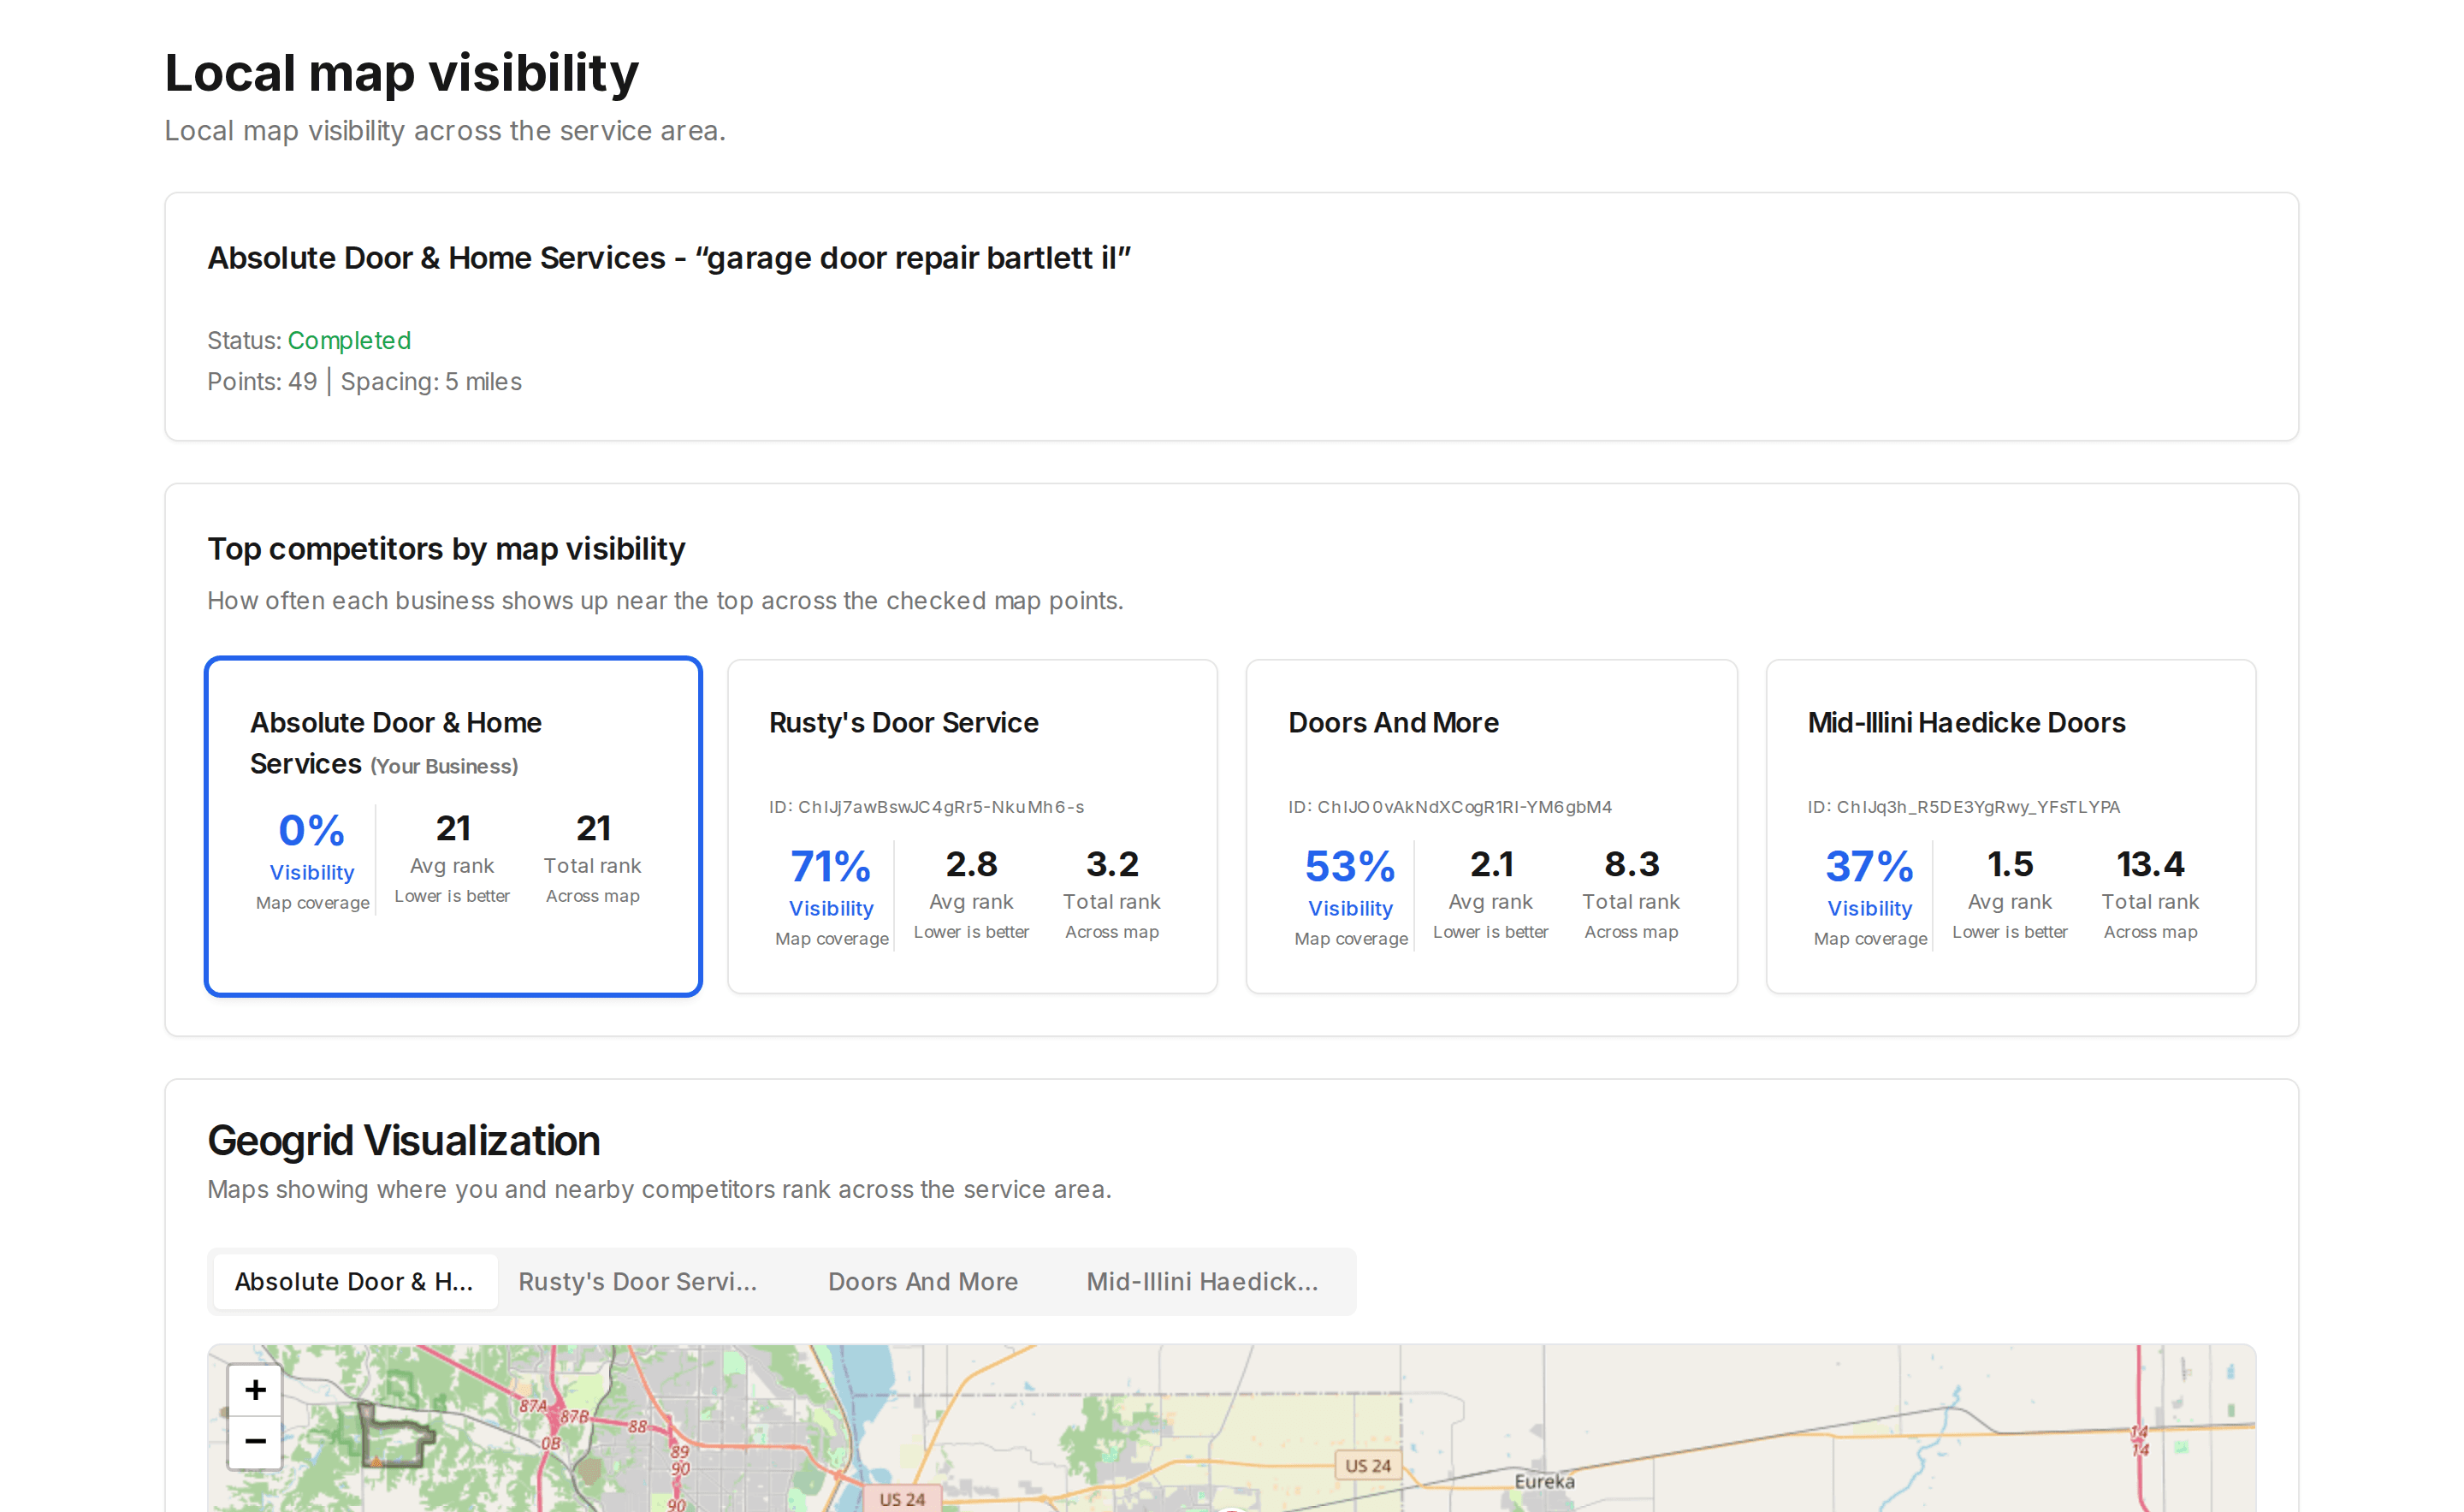Open the Rusty's Door Service competitor card
Screen dimensions: 2464x1512
point(972,826)
